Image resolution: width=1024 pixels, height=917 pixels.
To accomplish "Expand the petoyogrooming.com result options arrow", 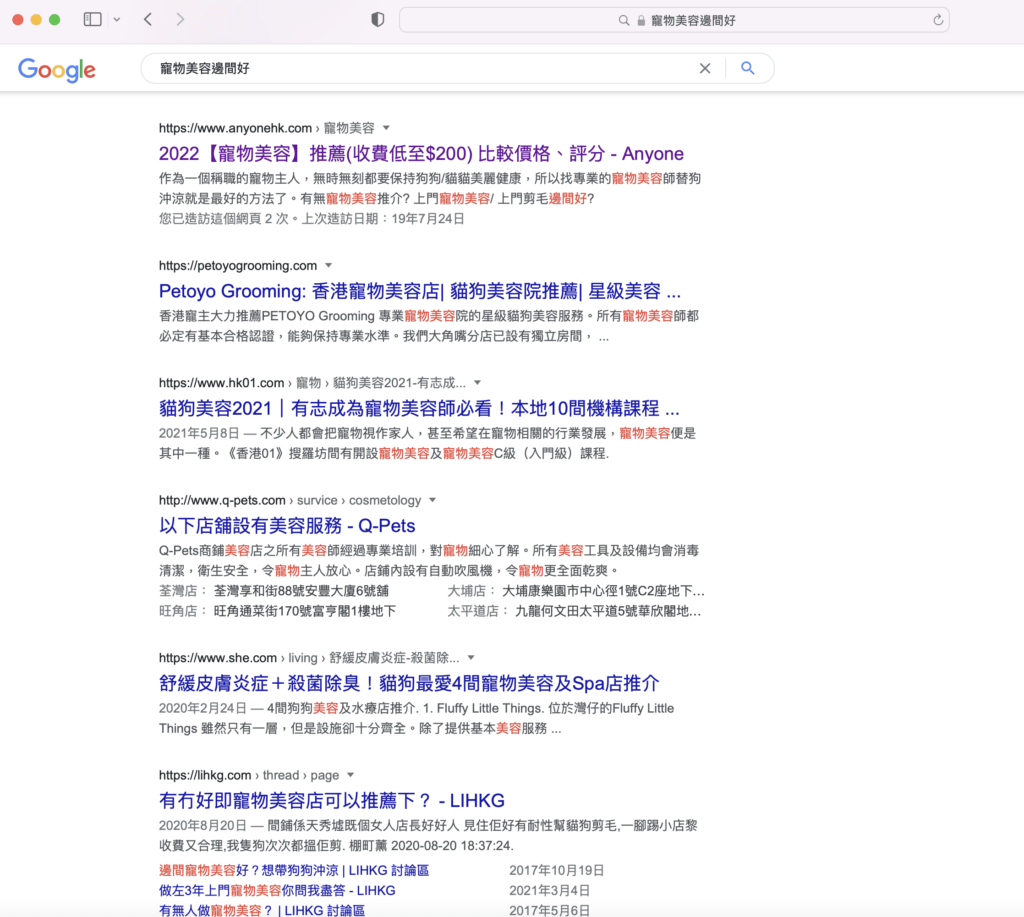I will tap(328, 266).
